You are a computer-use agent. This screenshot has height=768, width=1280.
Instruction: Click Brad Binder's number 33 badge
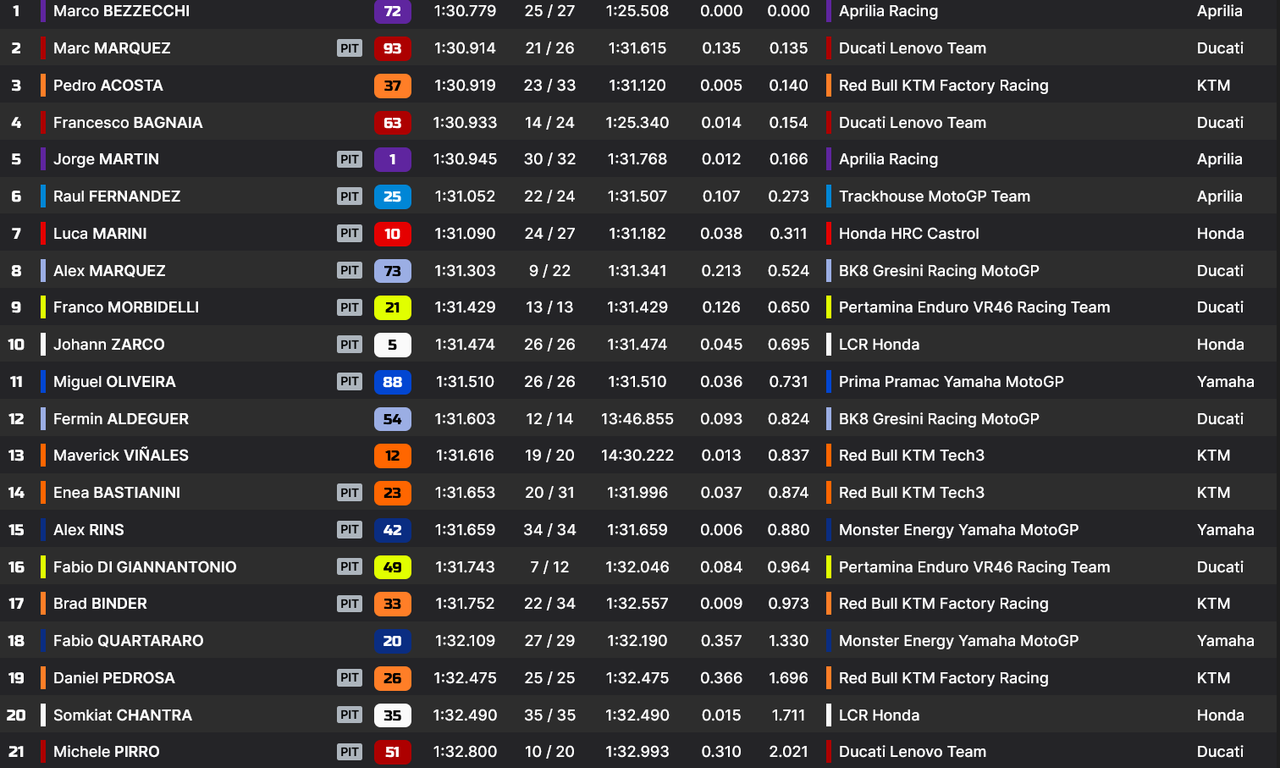point(392,603)
